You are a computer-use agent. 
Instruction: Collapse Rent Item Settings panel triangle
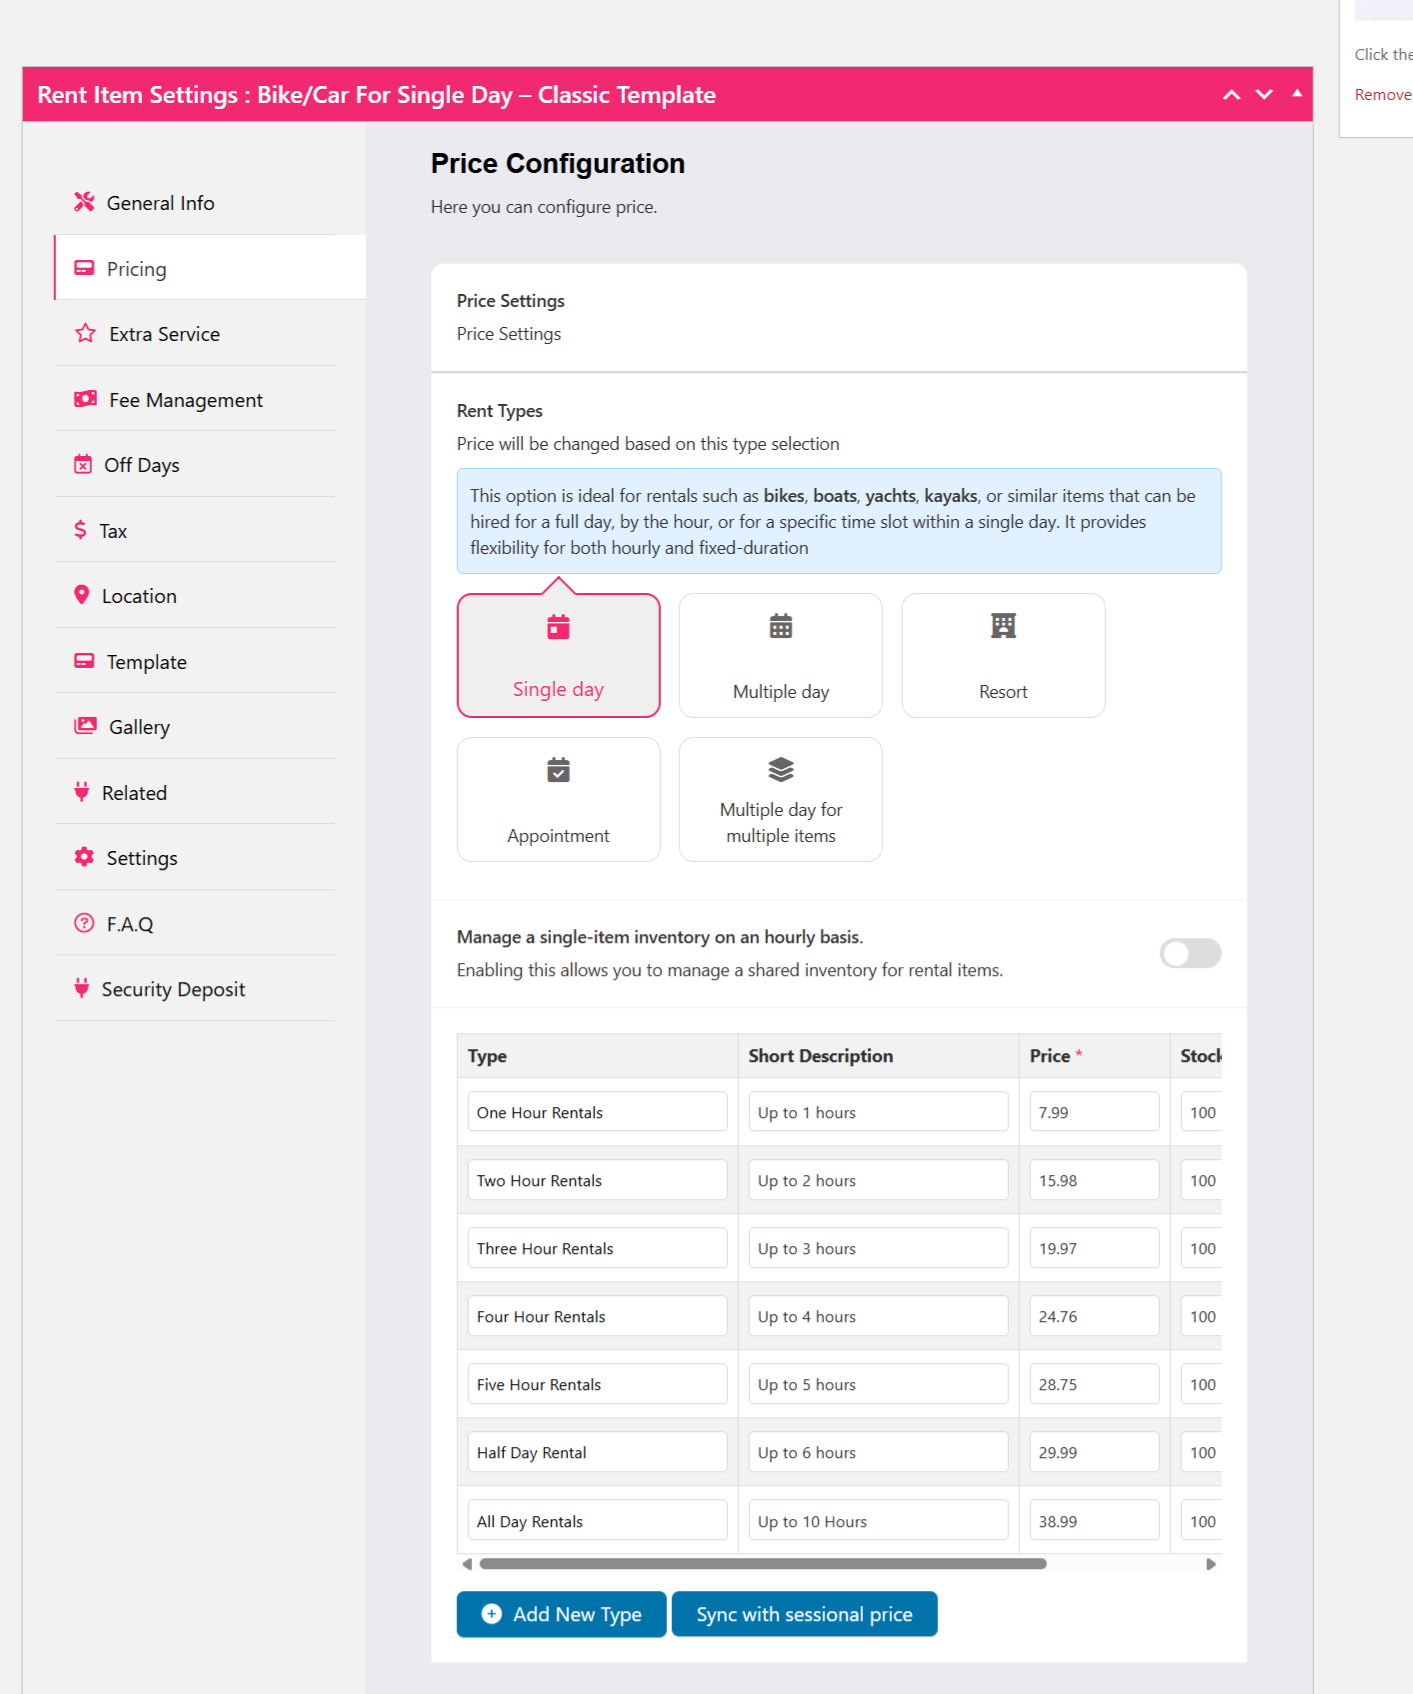tap(1297, 94)
